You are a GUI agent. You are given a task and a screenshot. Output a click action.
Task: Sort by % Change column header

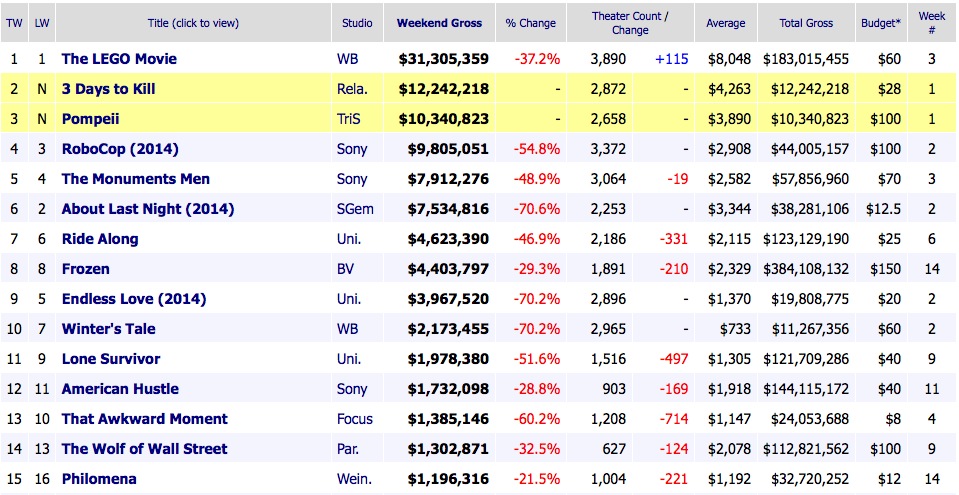point(531,22)
